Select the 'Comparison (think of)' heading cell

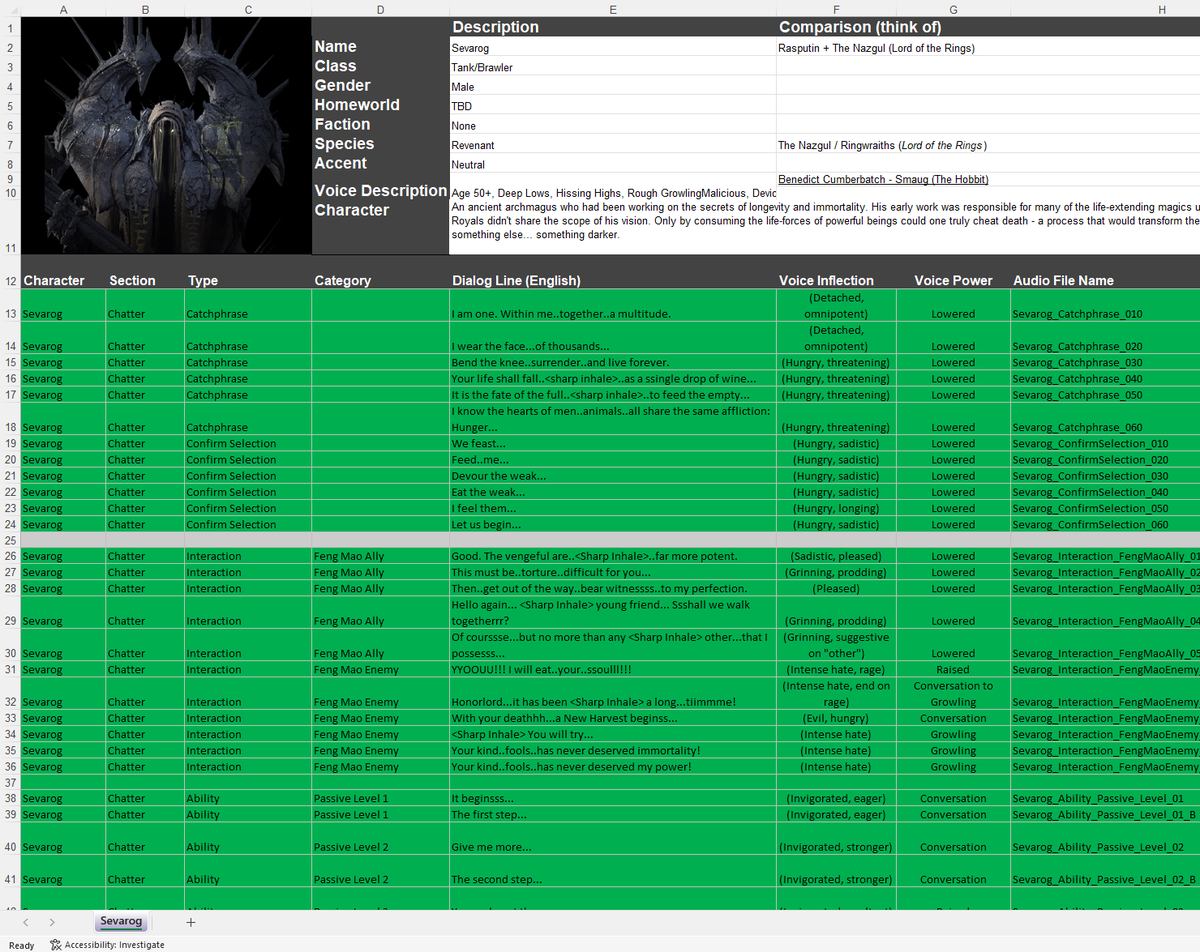click(988, 27)
